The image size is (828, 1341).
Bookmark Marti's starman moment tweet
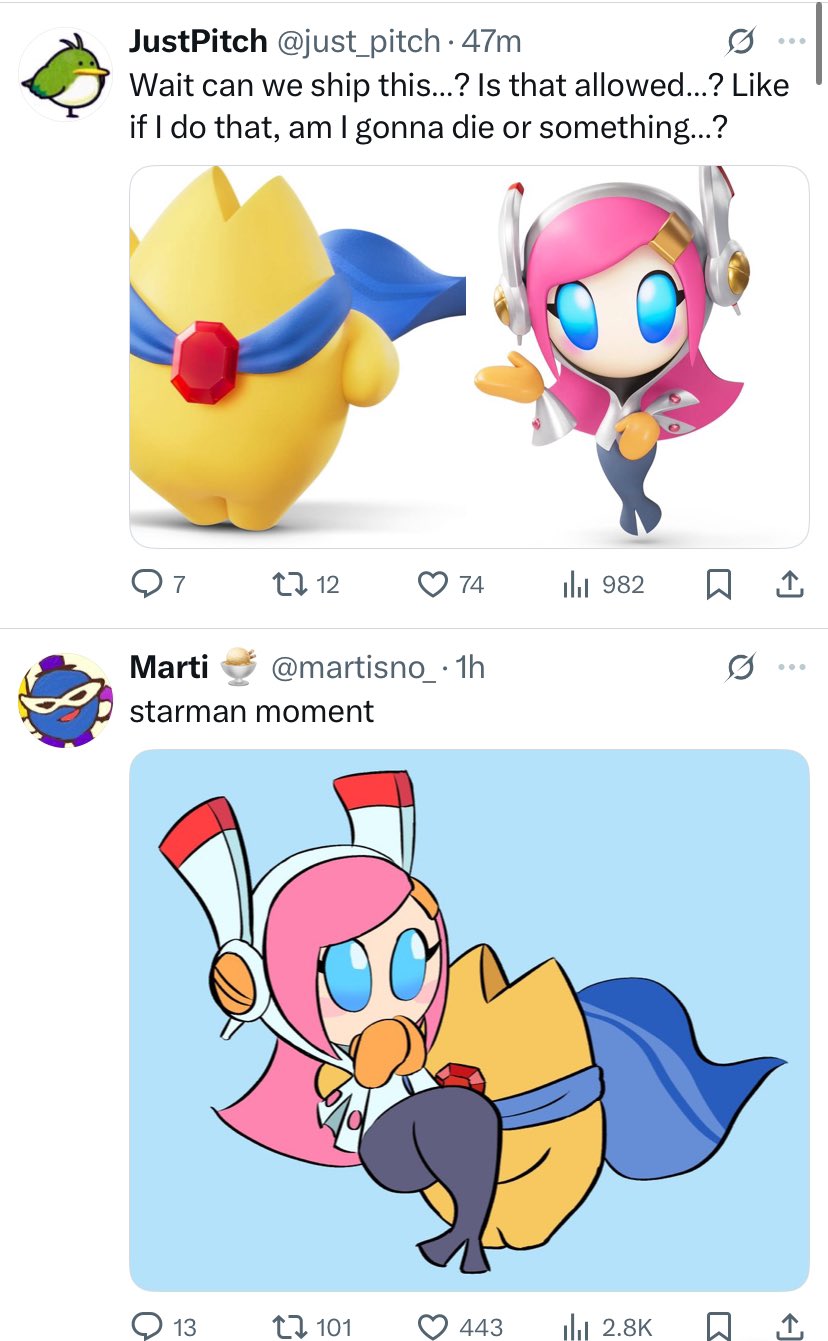tap(717, 1326)
